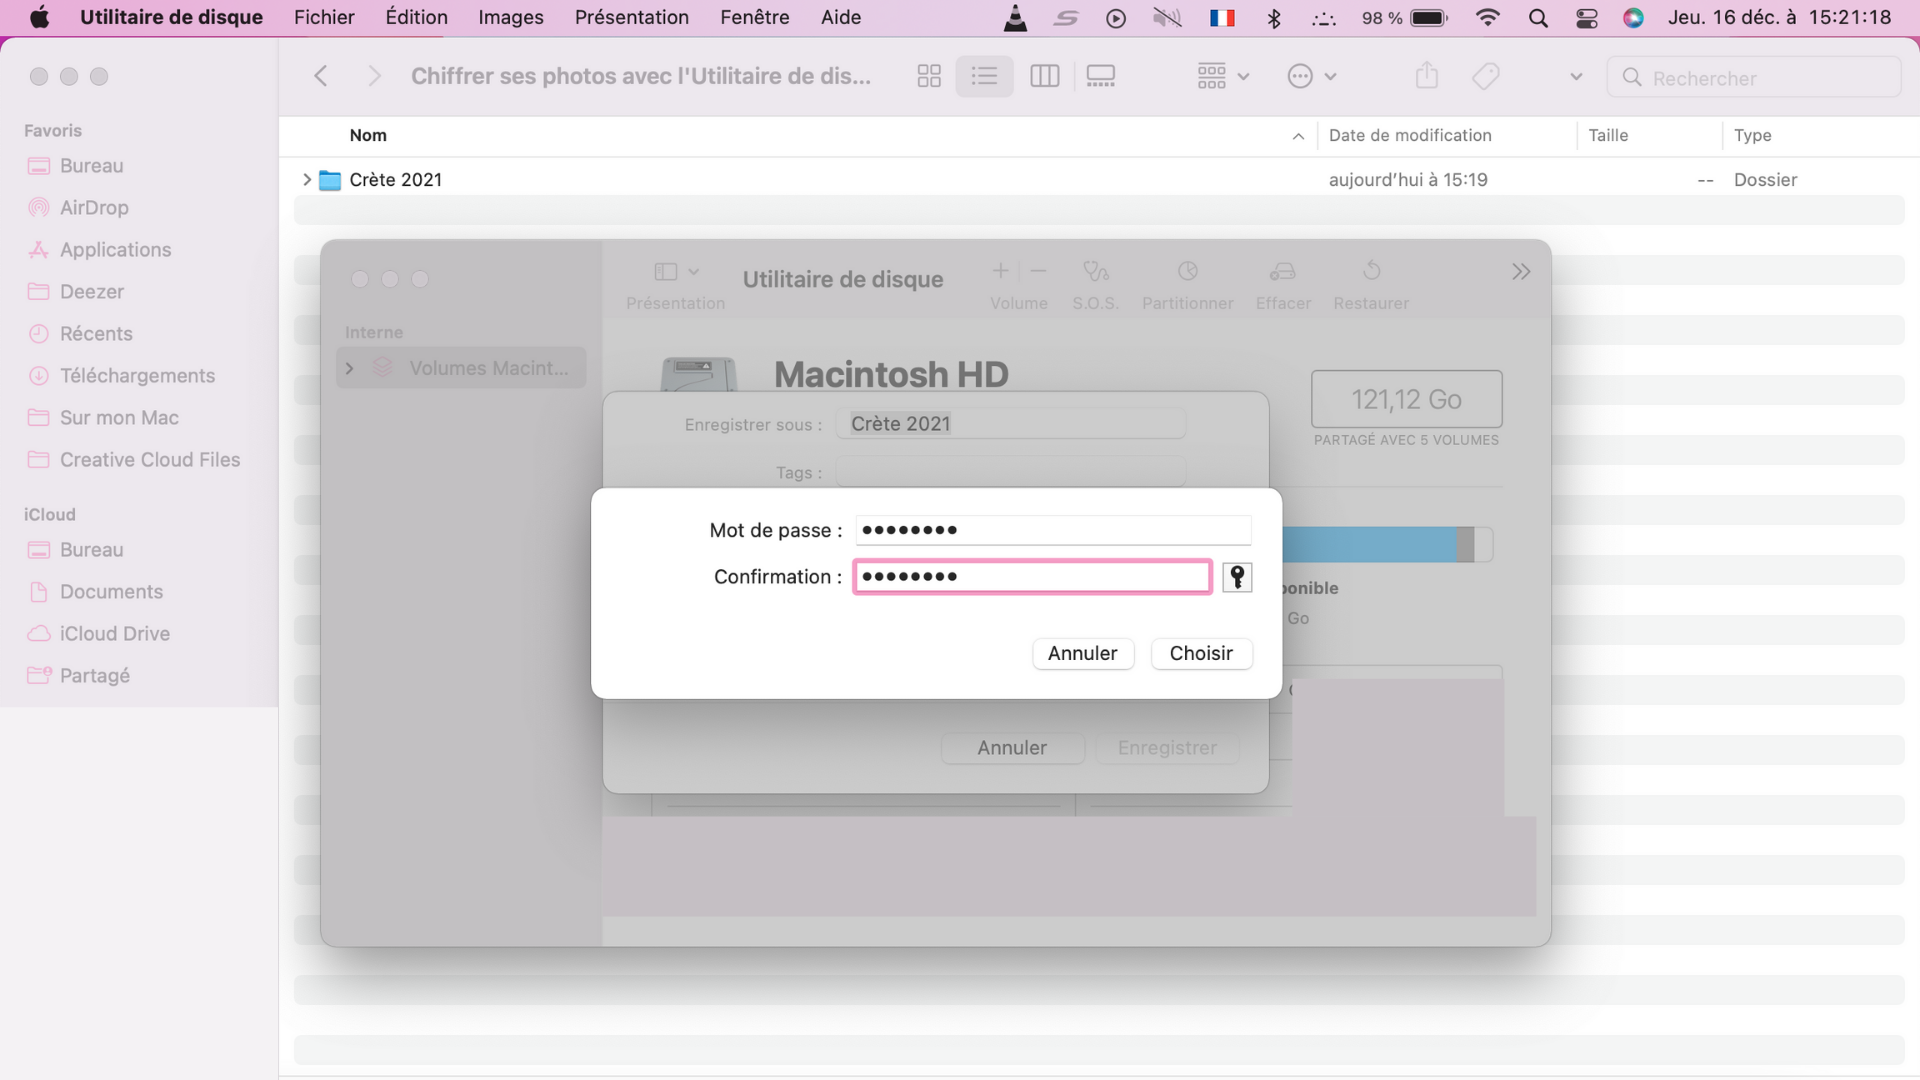
Task: Click the password assistant key icon
Action: coord(1237,577)
